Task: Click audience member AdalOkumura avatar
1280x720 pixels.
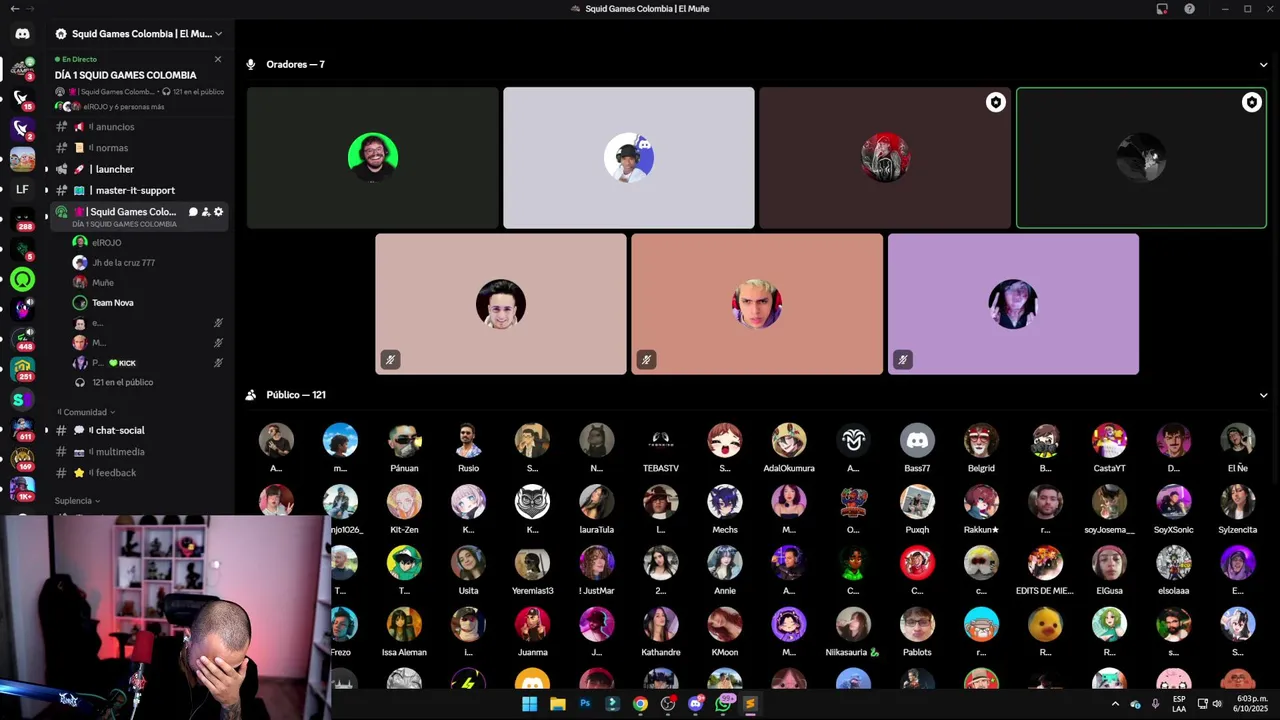Action: [789, 440]
